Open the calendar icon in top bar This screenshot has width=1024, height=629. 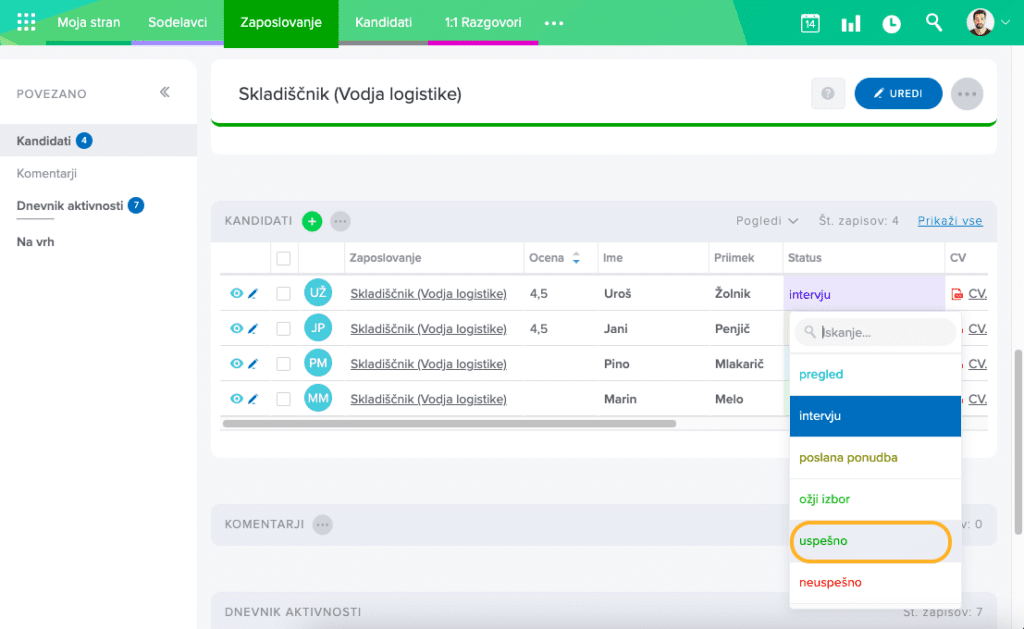810,23
